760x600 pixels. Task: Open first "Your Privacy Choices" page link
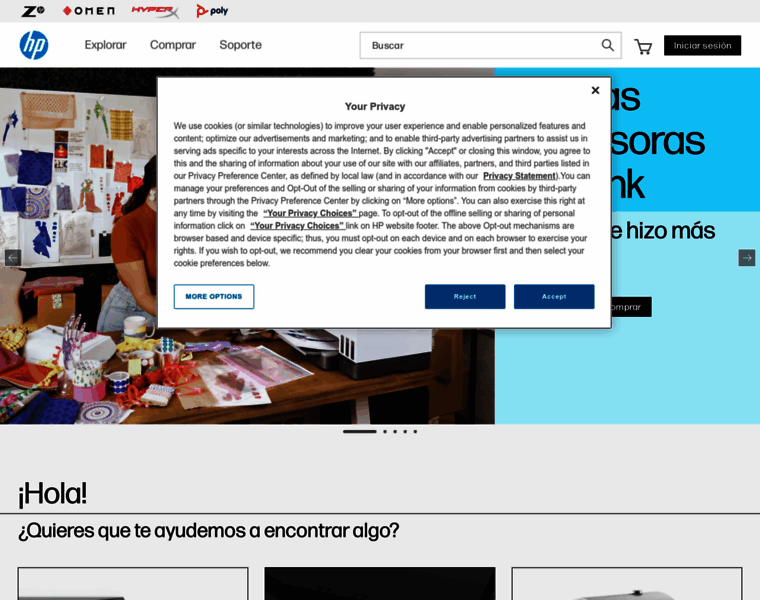point(310,213)
